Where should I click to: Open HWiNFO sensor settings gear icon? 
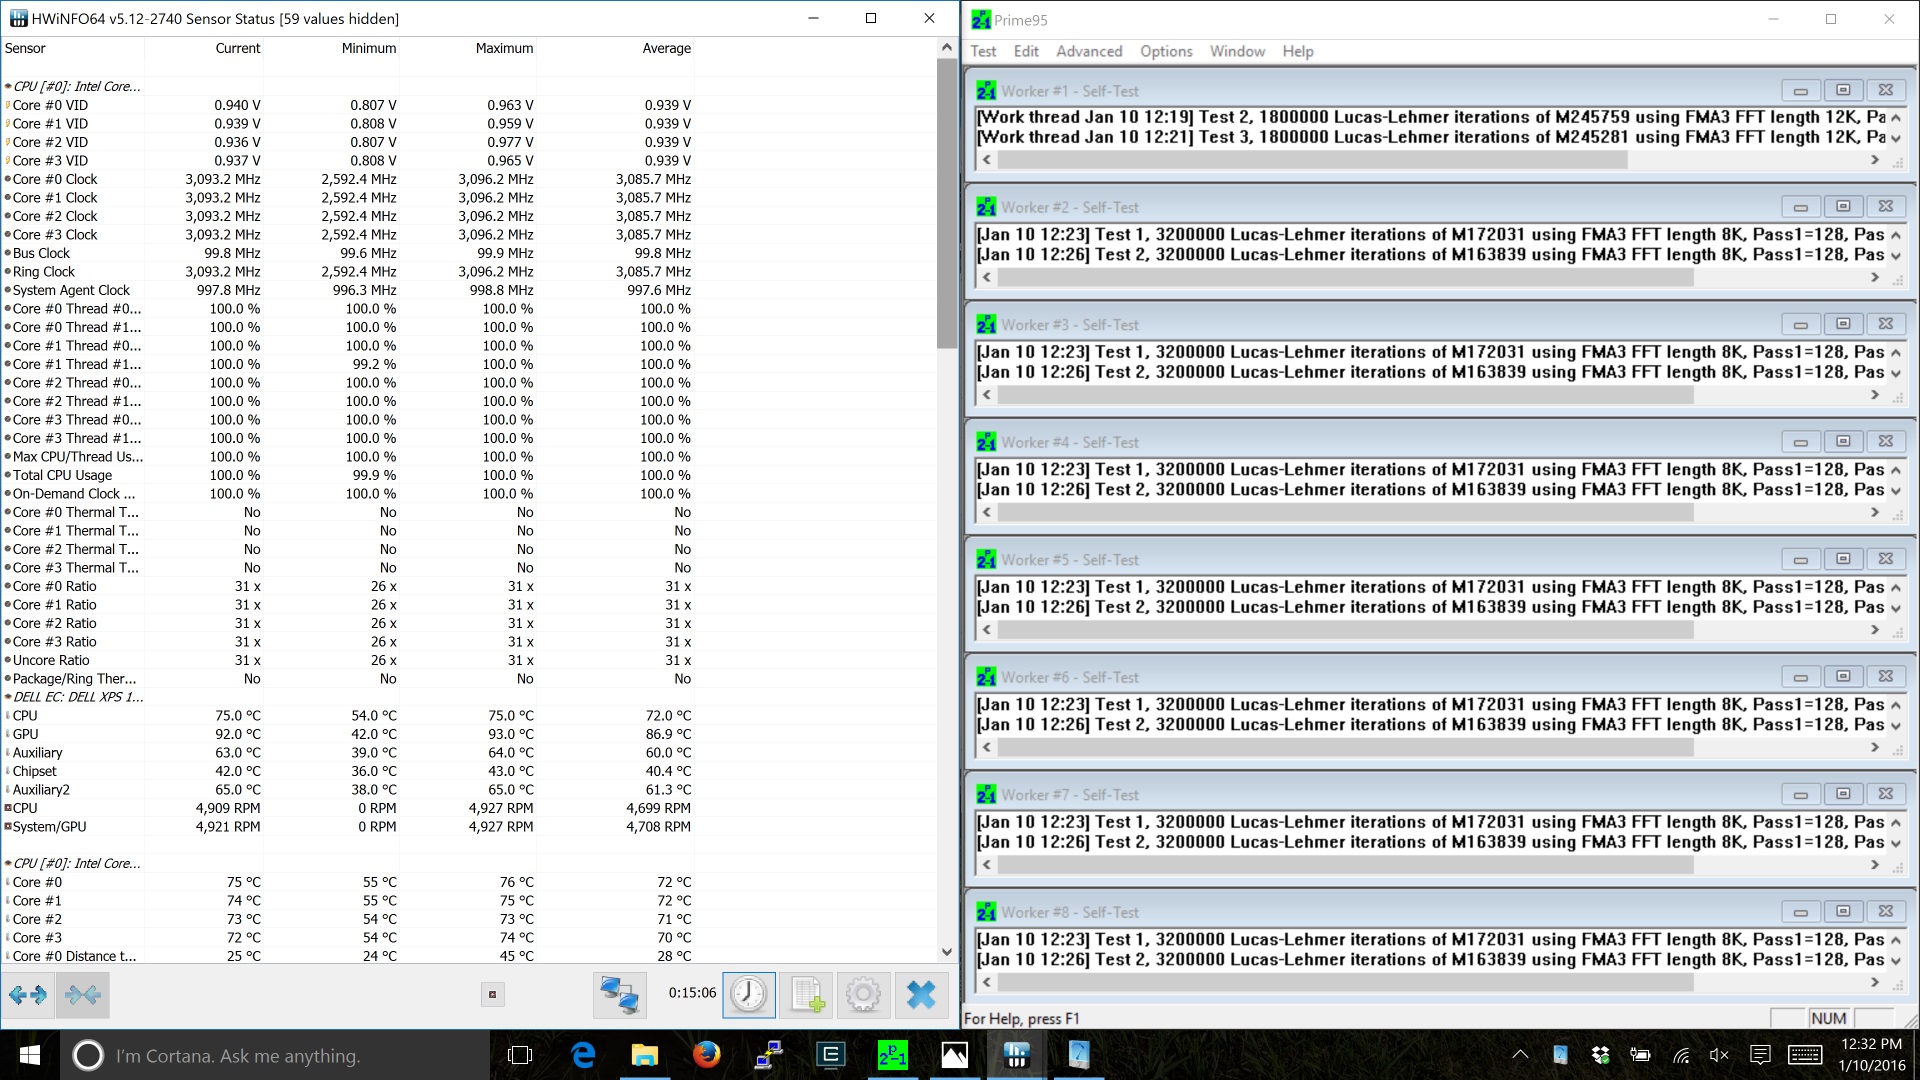[x=863, y=994]
